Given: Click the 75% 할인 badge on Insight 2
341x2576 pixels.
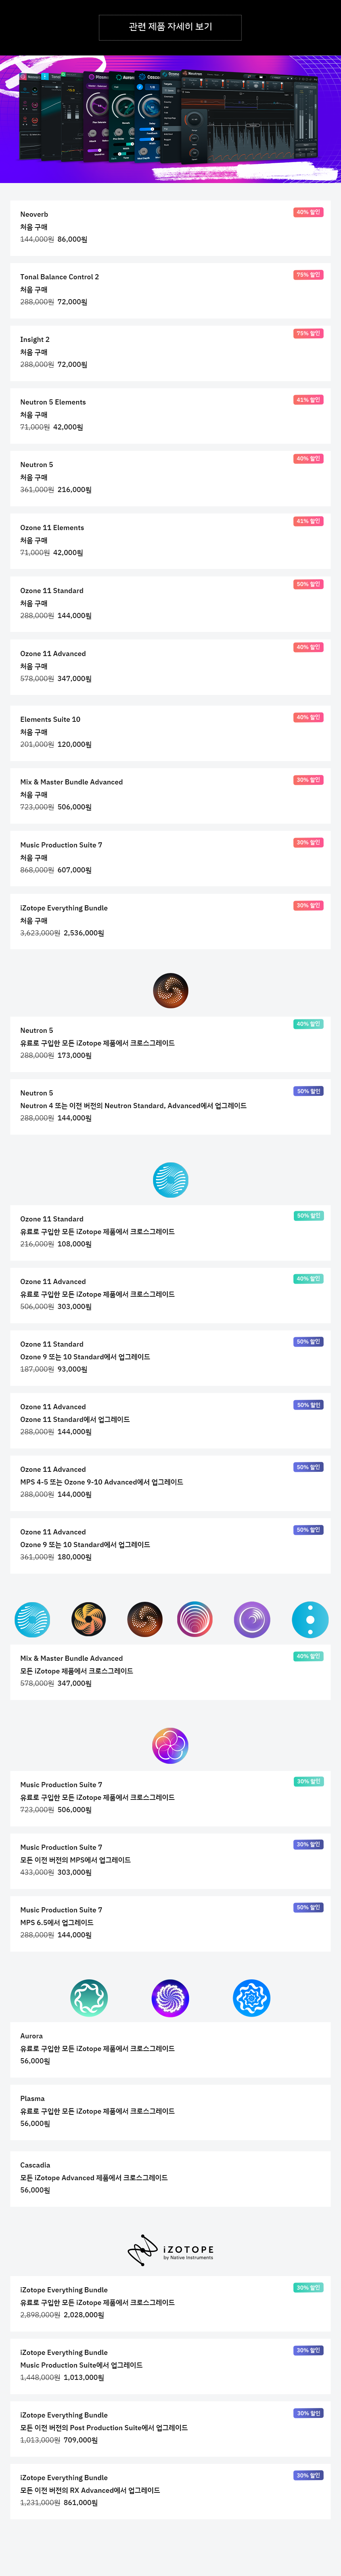Looking at the screenshot, I should click(308, 333).
